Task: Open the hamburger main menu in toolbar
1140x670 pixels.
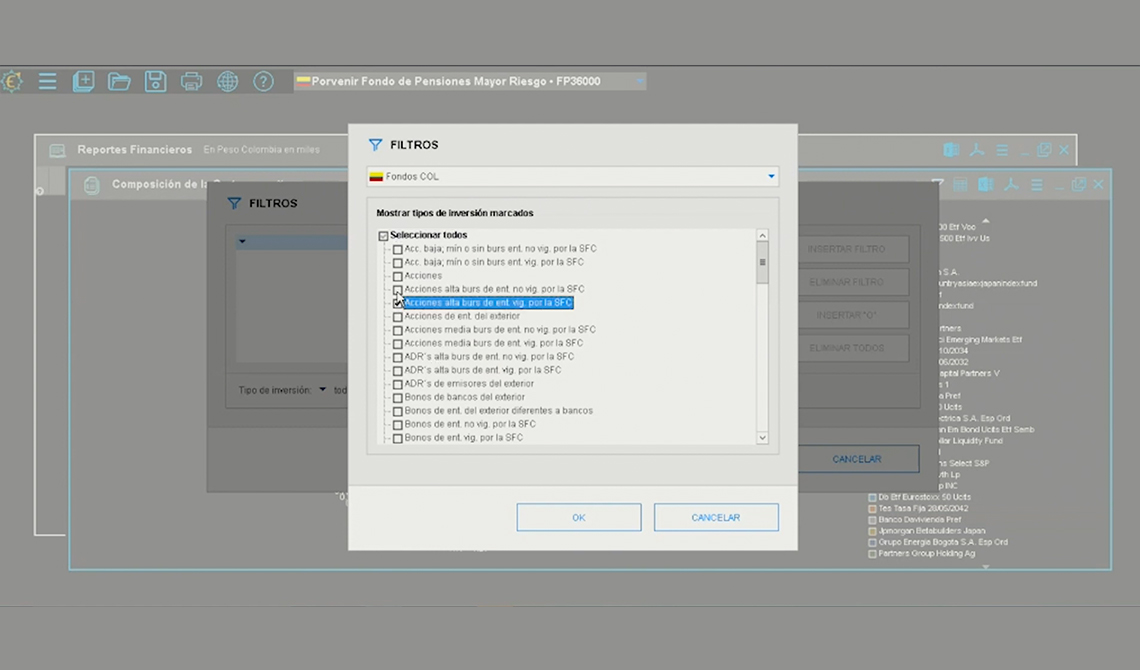Action: coord(47,81)
